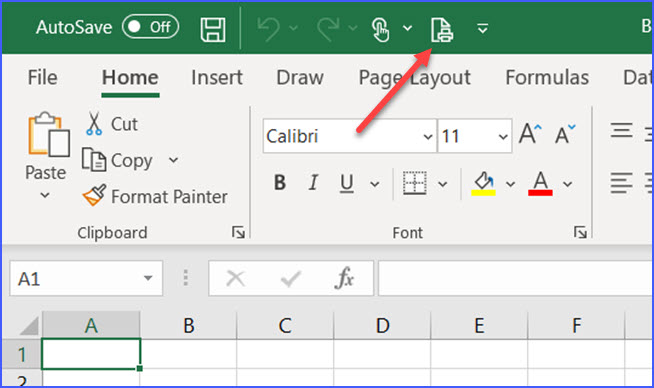Open the Font Color palette arrow
The height and width of the screenshot is (388, 654).
[x=567, y=184]
